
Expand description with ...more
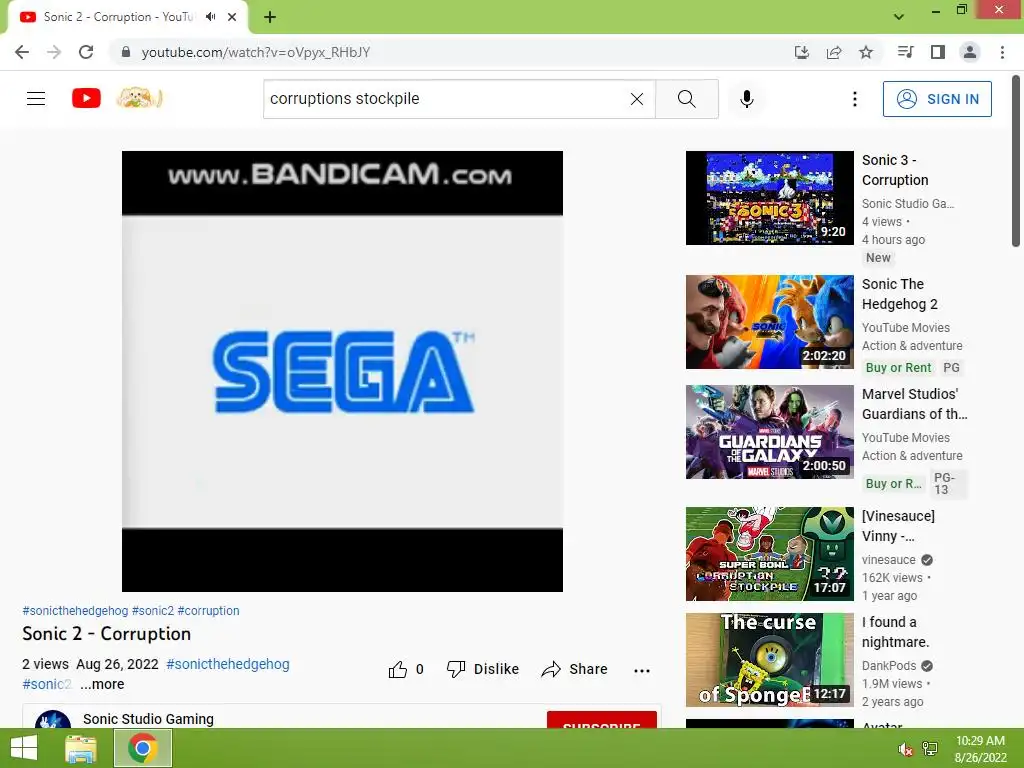102,684
